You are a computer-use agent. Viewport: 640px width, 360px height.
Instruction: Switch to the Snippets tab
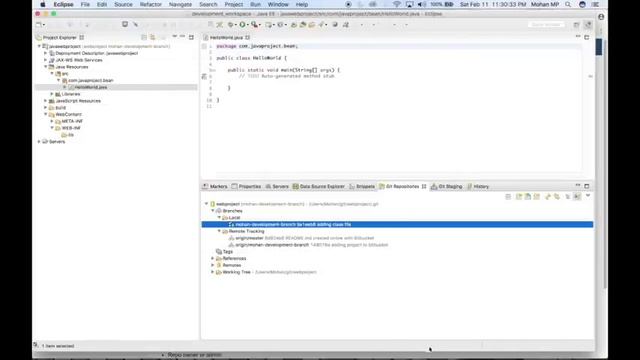click(x=362, y=187)
